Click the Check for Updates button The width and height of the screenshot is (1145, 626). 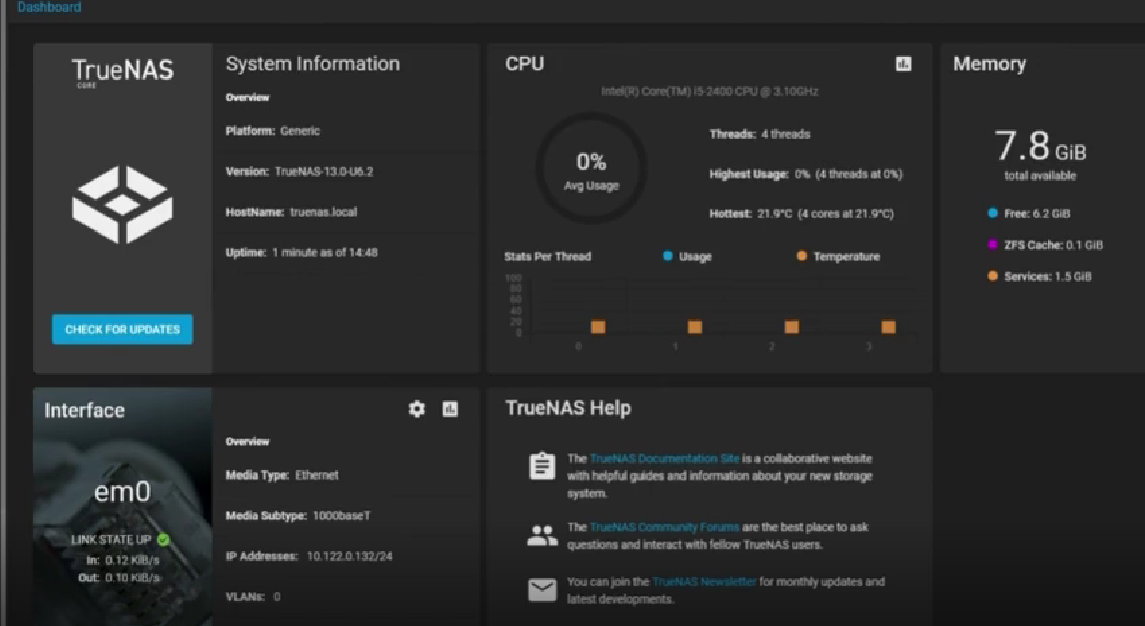coord(123,329)
